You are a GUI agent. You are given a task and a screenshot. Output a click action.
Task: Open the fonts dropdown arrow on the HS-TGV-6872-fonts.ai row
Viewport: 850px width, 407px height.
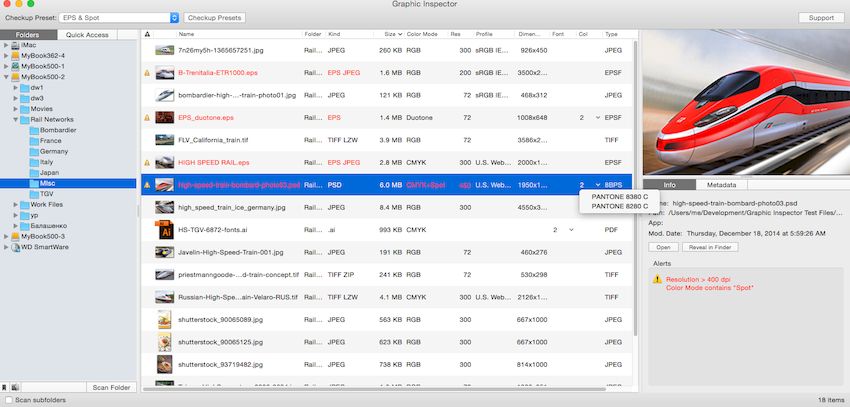(571, 230)
